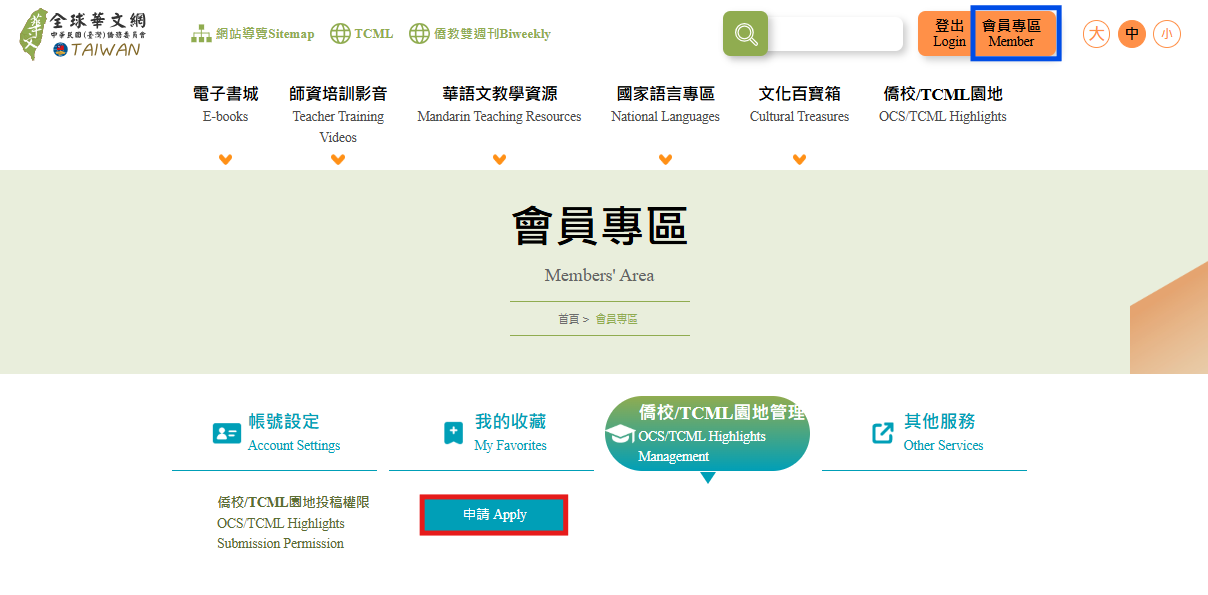Open the 華語文教學資源 dropdown arrow
The image size is (1208, 595).
coord(498,158)
